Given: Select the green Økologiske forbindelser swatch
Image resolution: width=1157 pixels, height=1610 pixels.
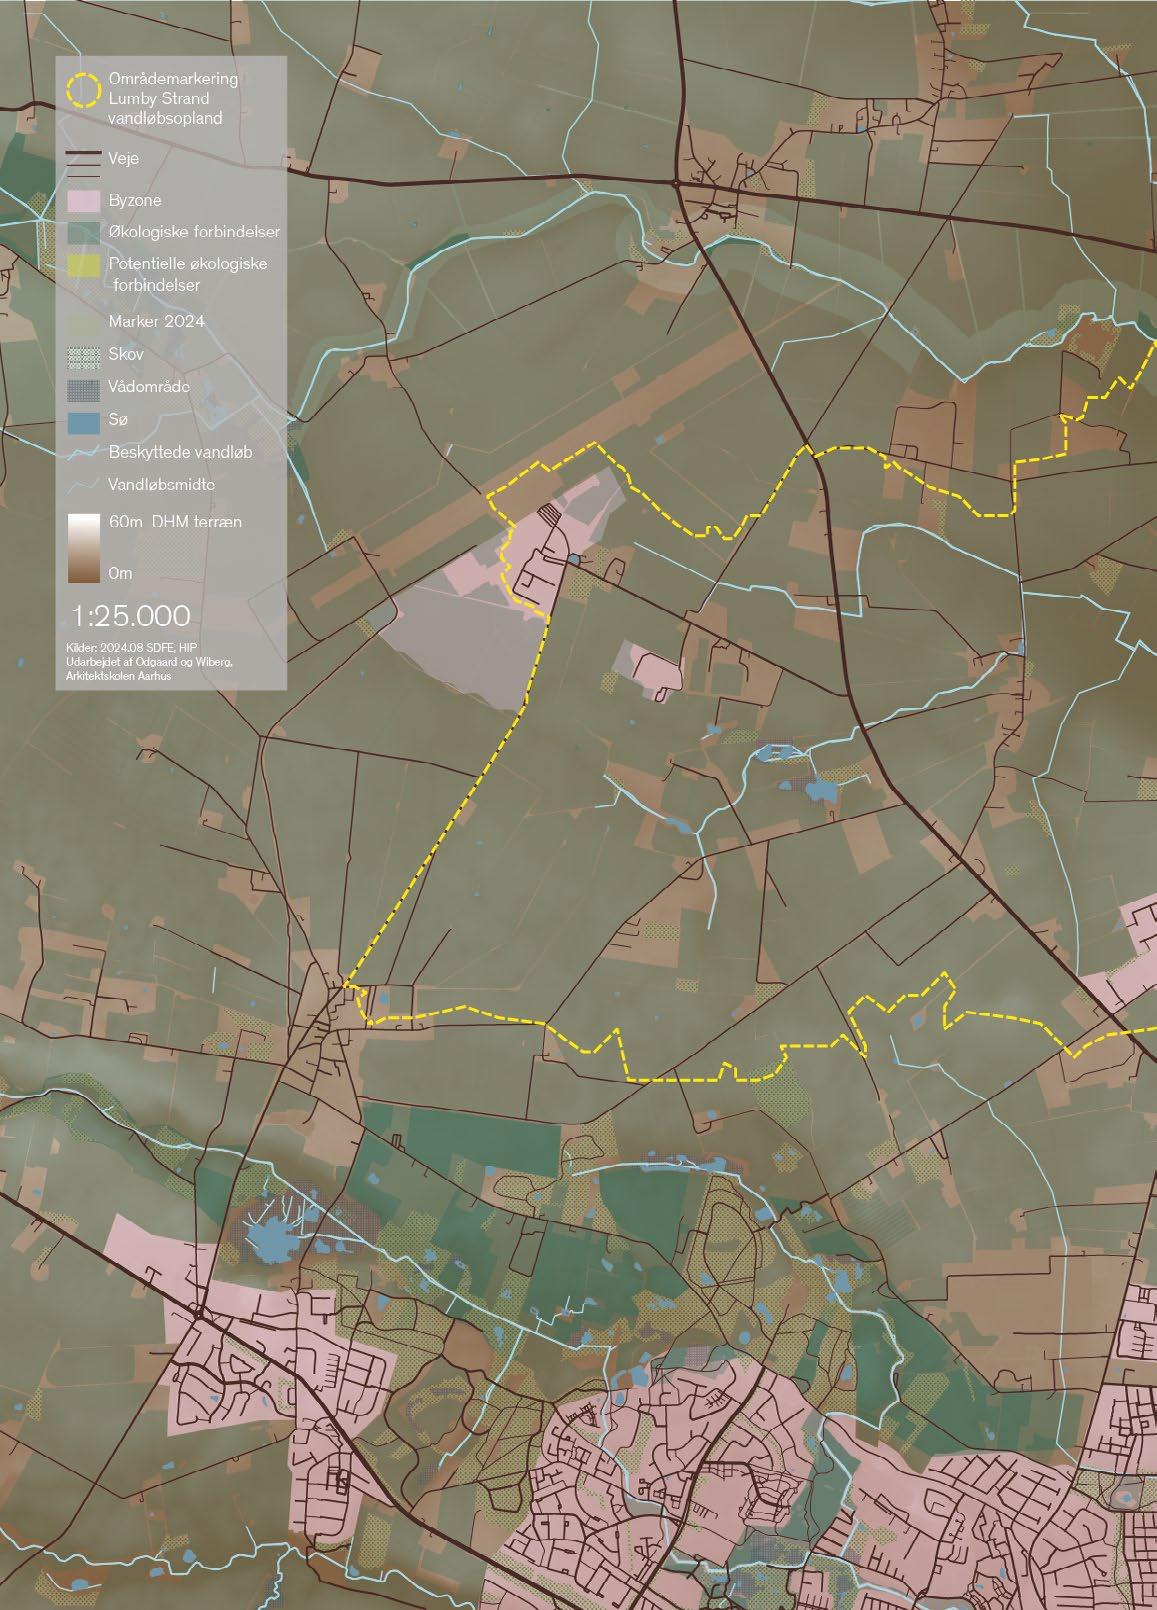Looking at the screenshot, I should (84, 231).
